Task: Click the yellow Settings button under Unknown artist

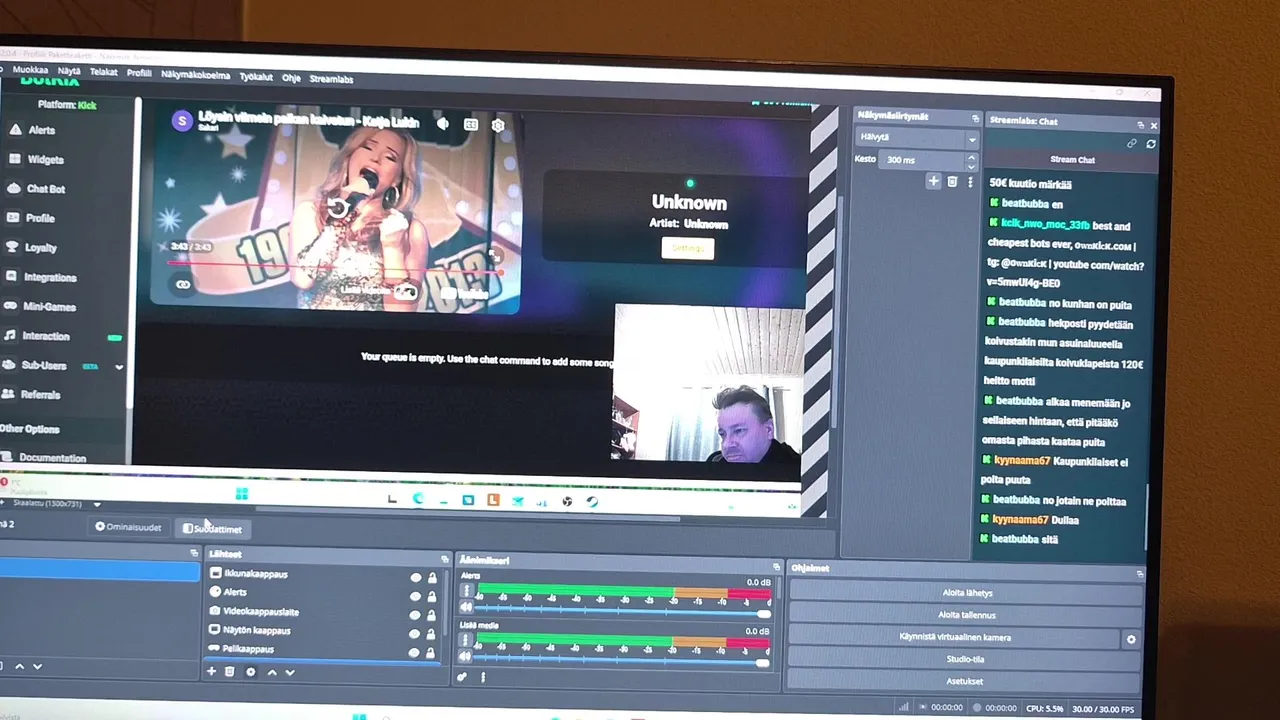Action: (688, 249)
